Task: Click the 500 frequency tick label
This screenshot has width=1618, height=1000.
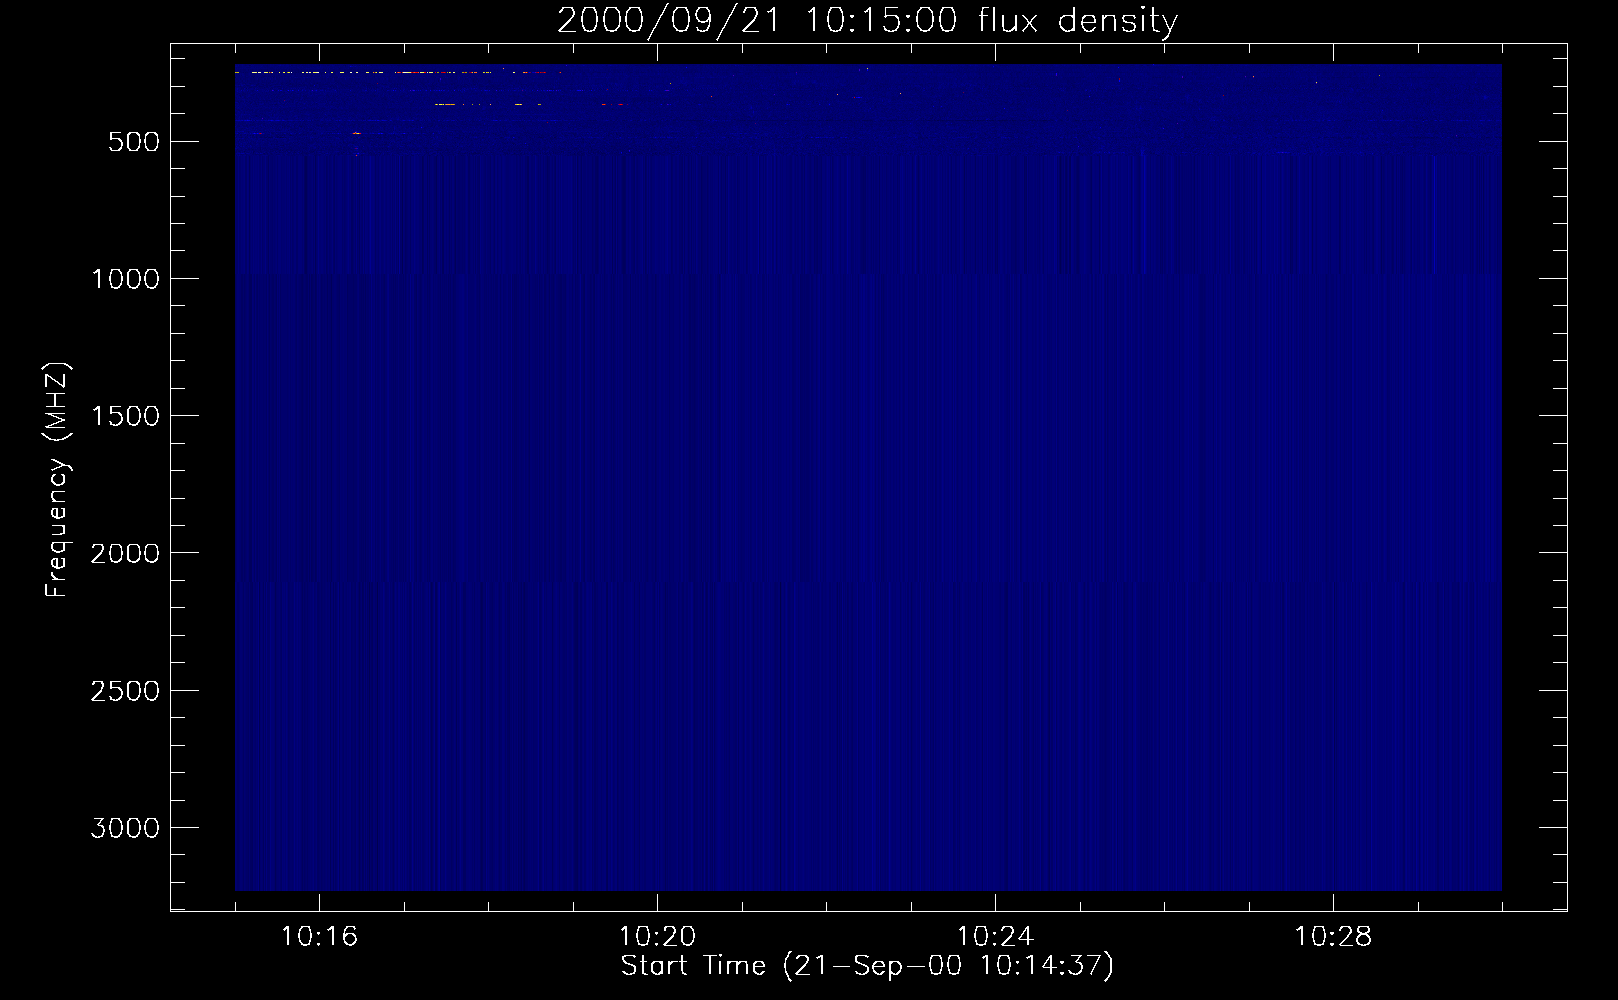Action: pyautogui.click(x=133, y=142)
